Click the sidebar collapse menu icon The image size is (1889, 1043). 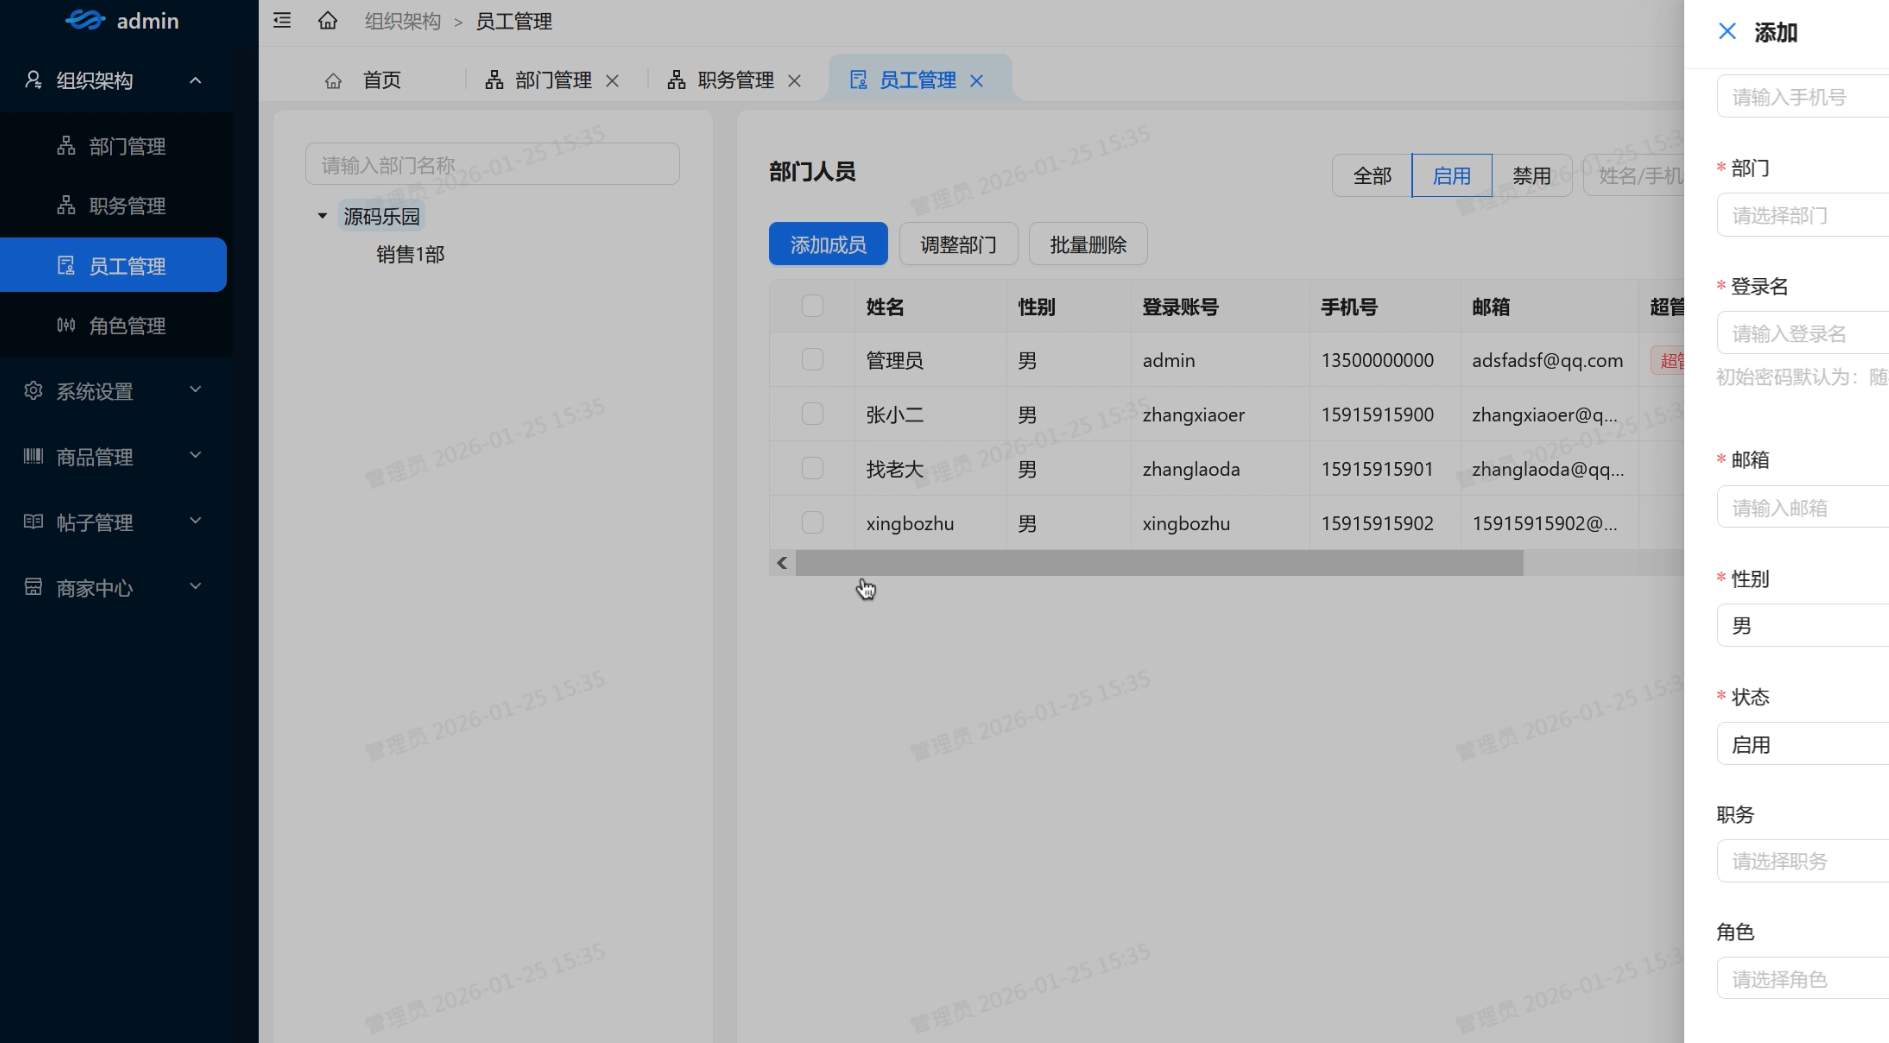(282, 20)
